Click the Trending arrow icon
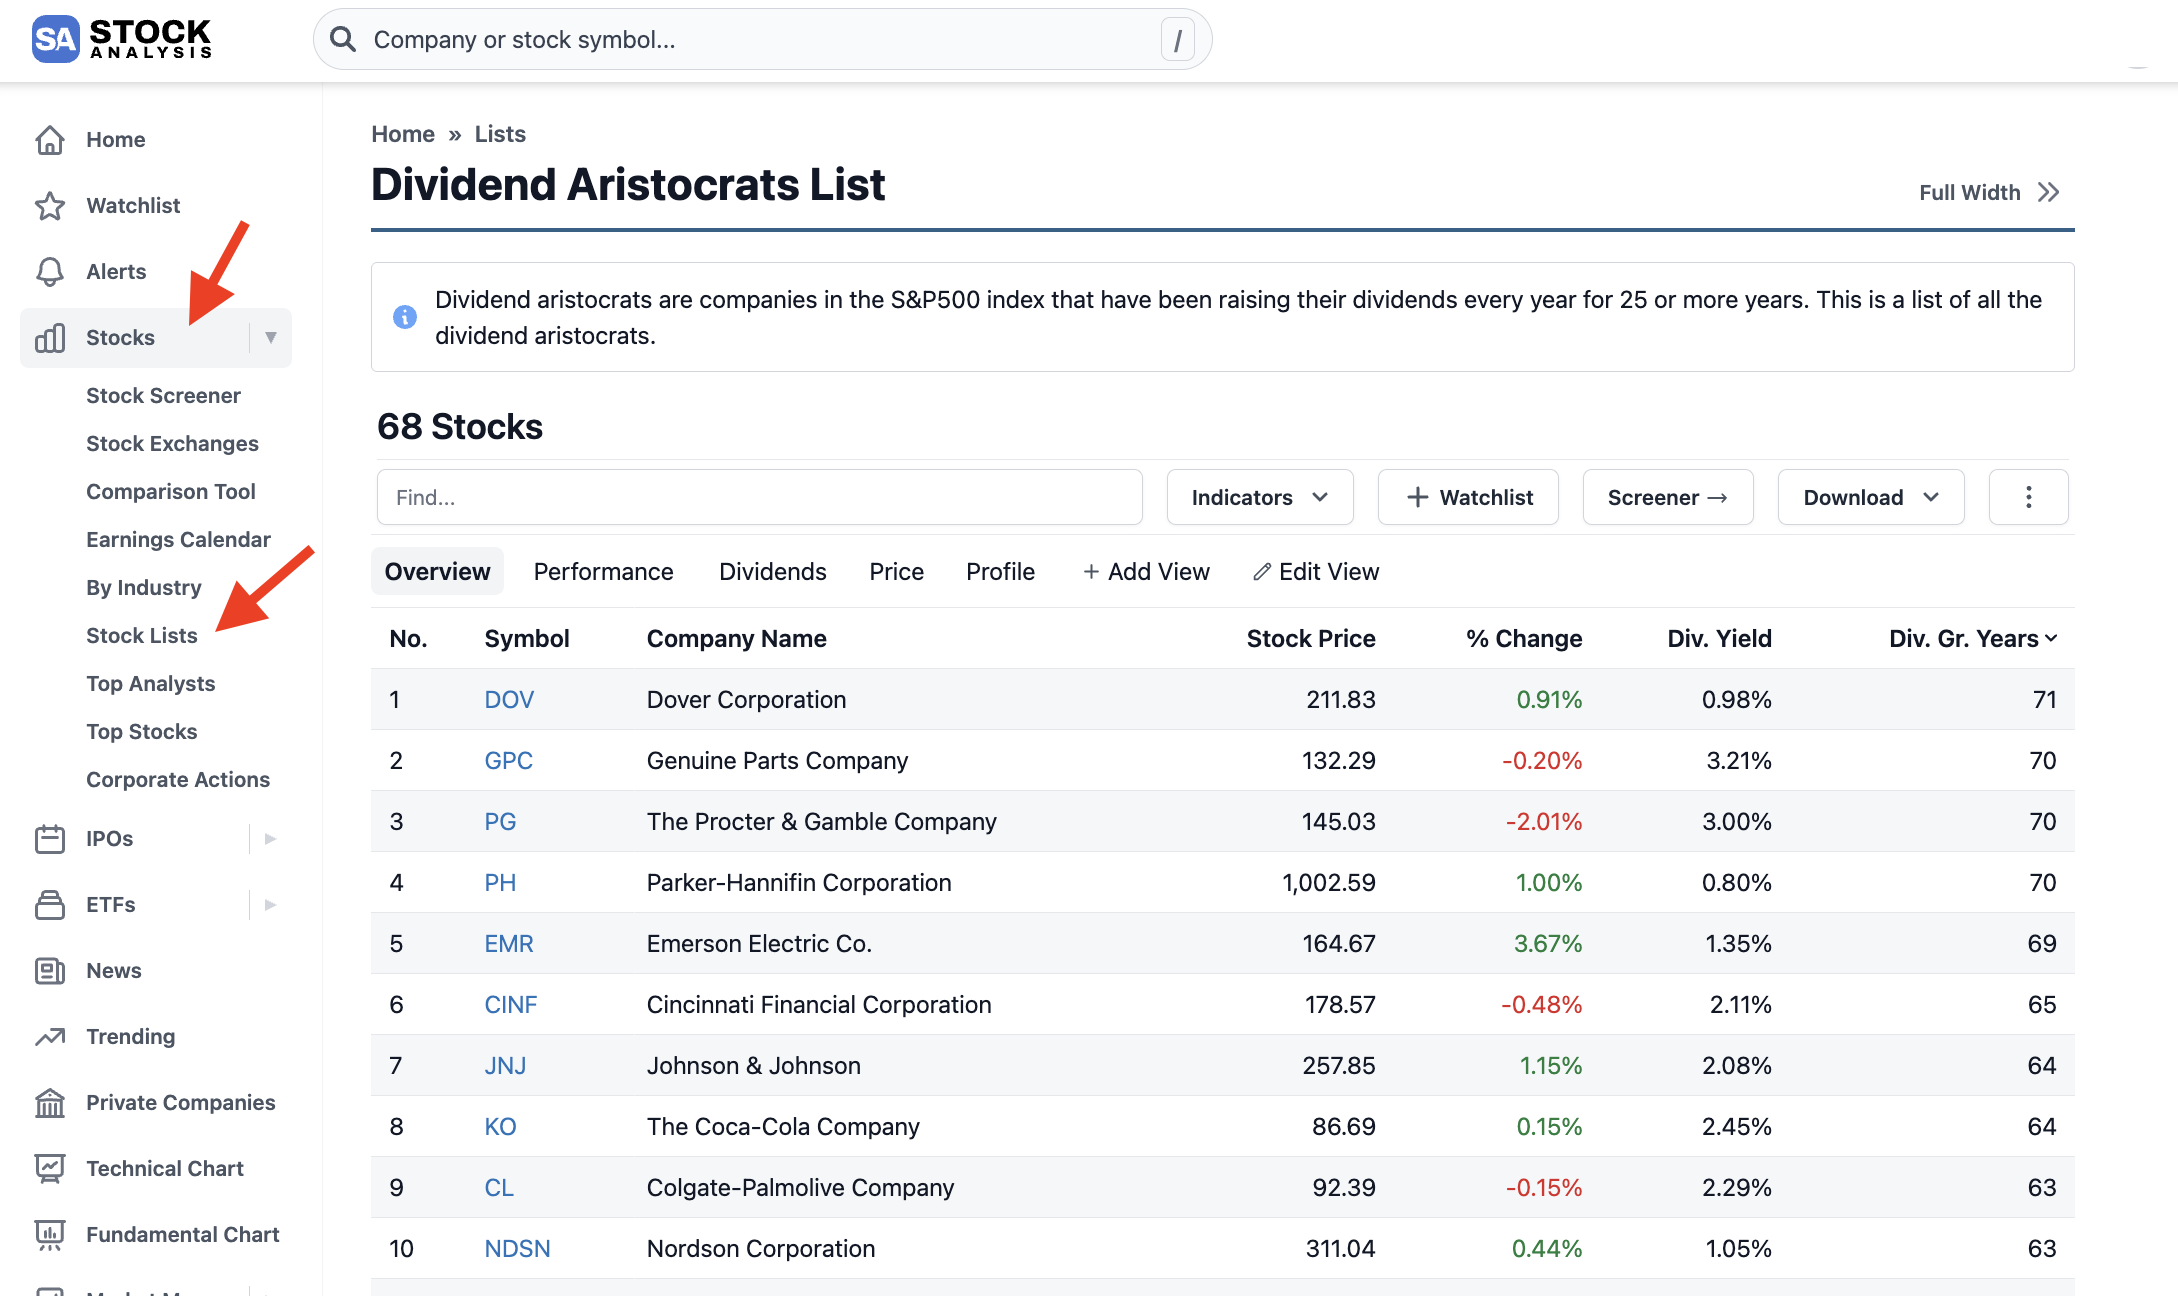The height and width of the screenshot is (1296, 2178). click(50, 1037)
